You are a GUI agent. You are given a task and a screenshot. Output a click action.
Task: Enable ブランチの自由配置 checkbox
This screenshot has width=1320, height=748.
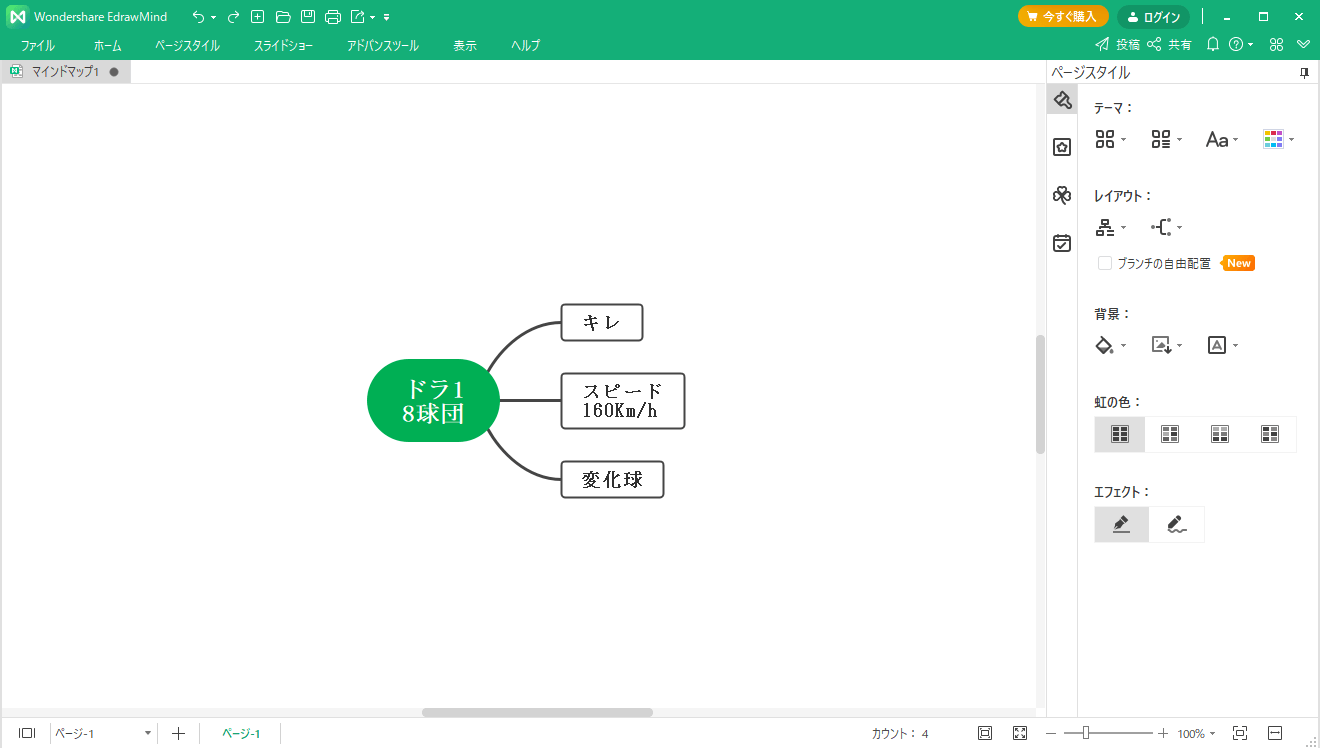tap(1105, 263)
